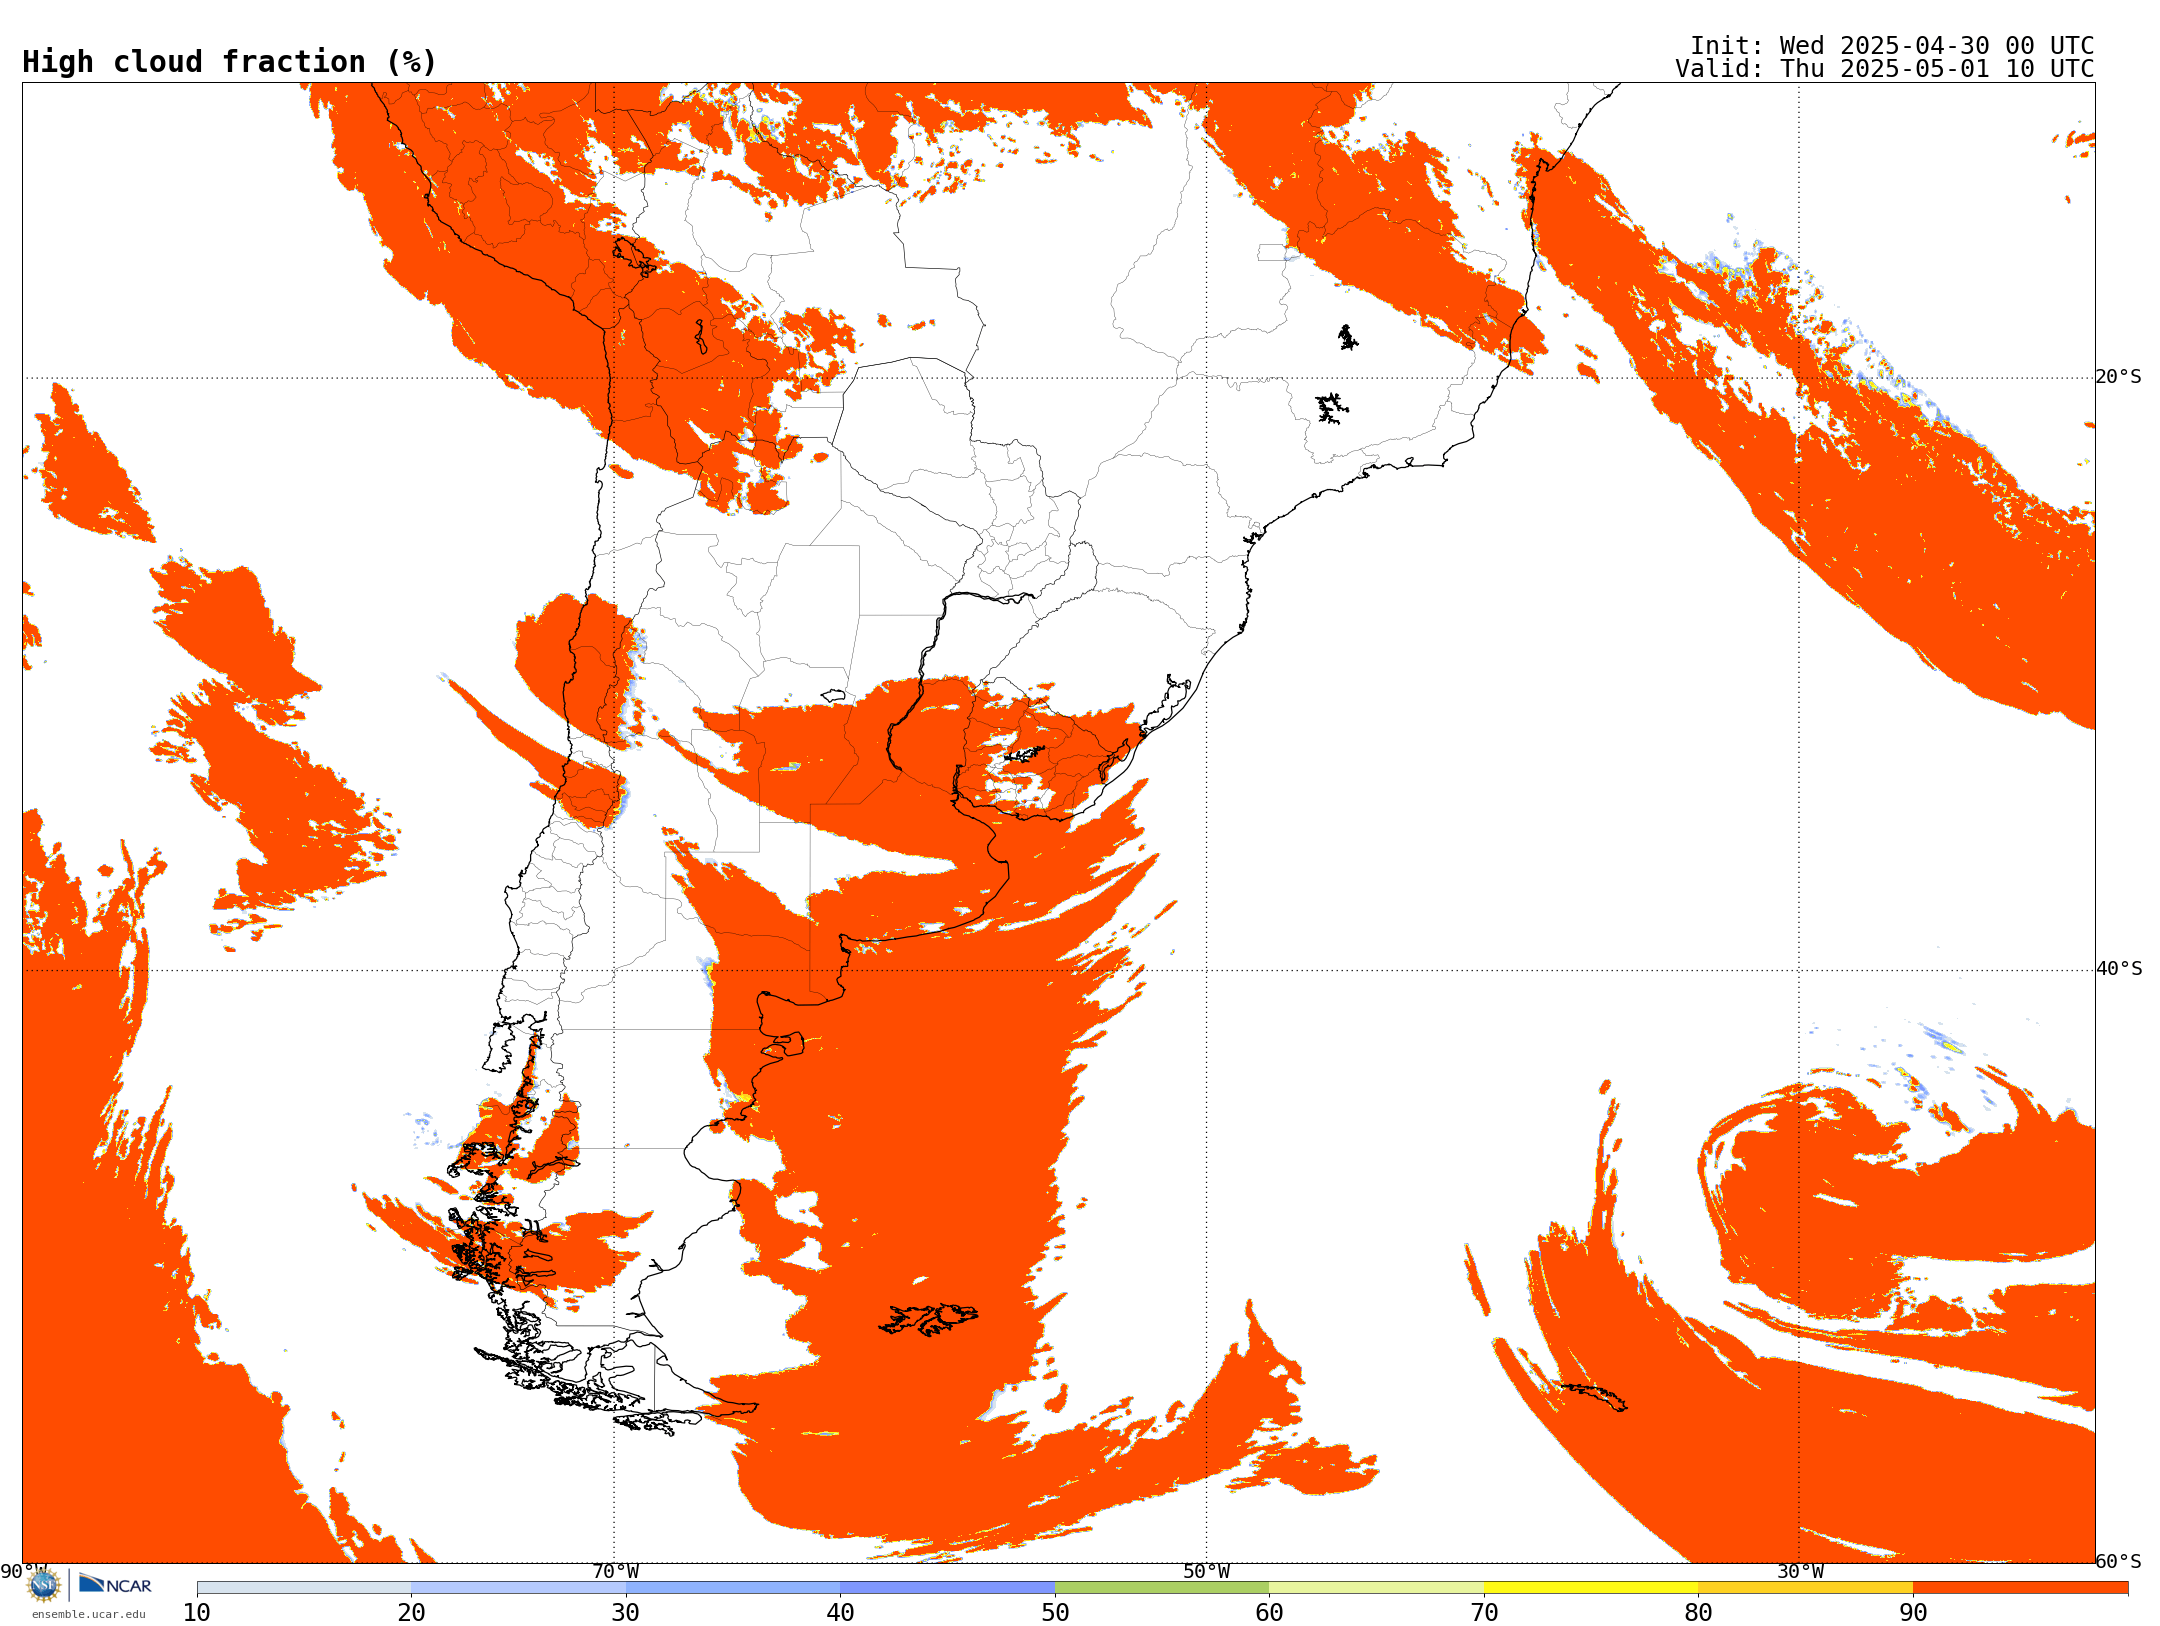Click the South Georgia island outline
2160x1626 pixels.
pyautogui.click(x=1593, y=1397)
